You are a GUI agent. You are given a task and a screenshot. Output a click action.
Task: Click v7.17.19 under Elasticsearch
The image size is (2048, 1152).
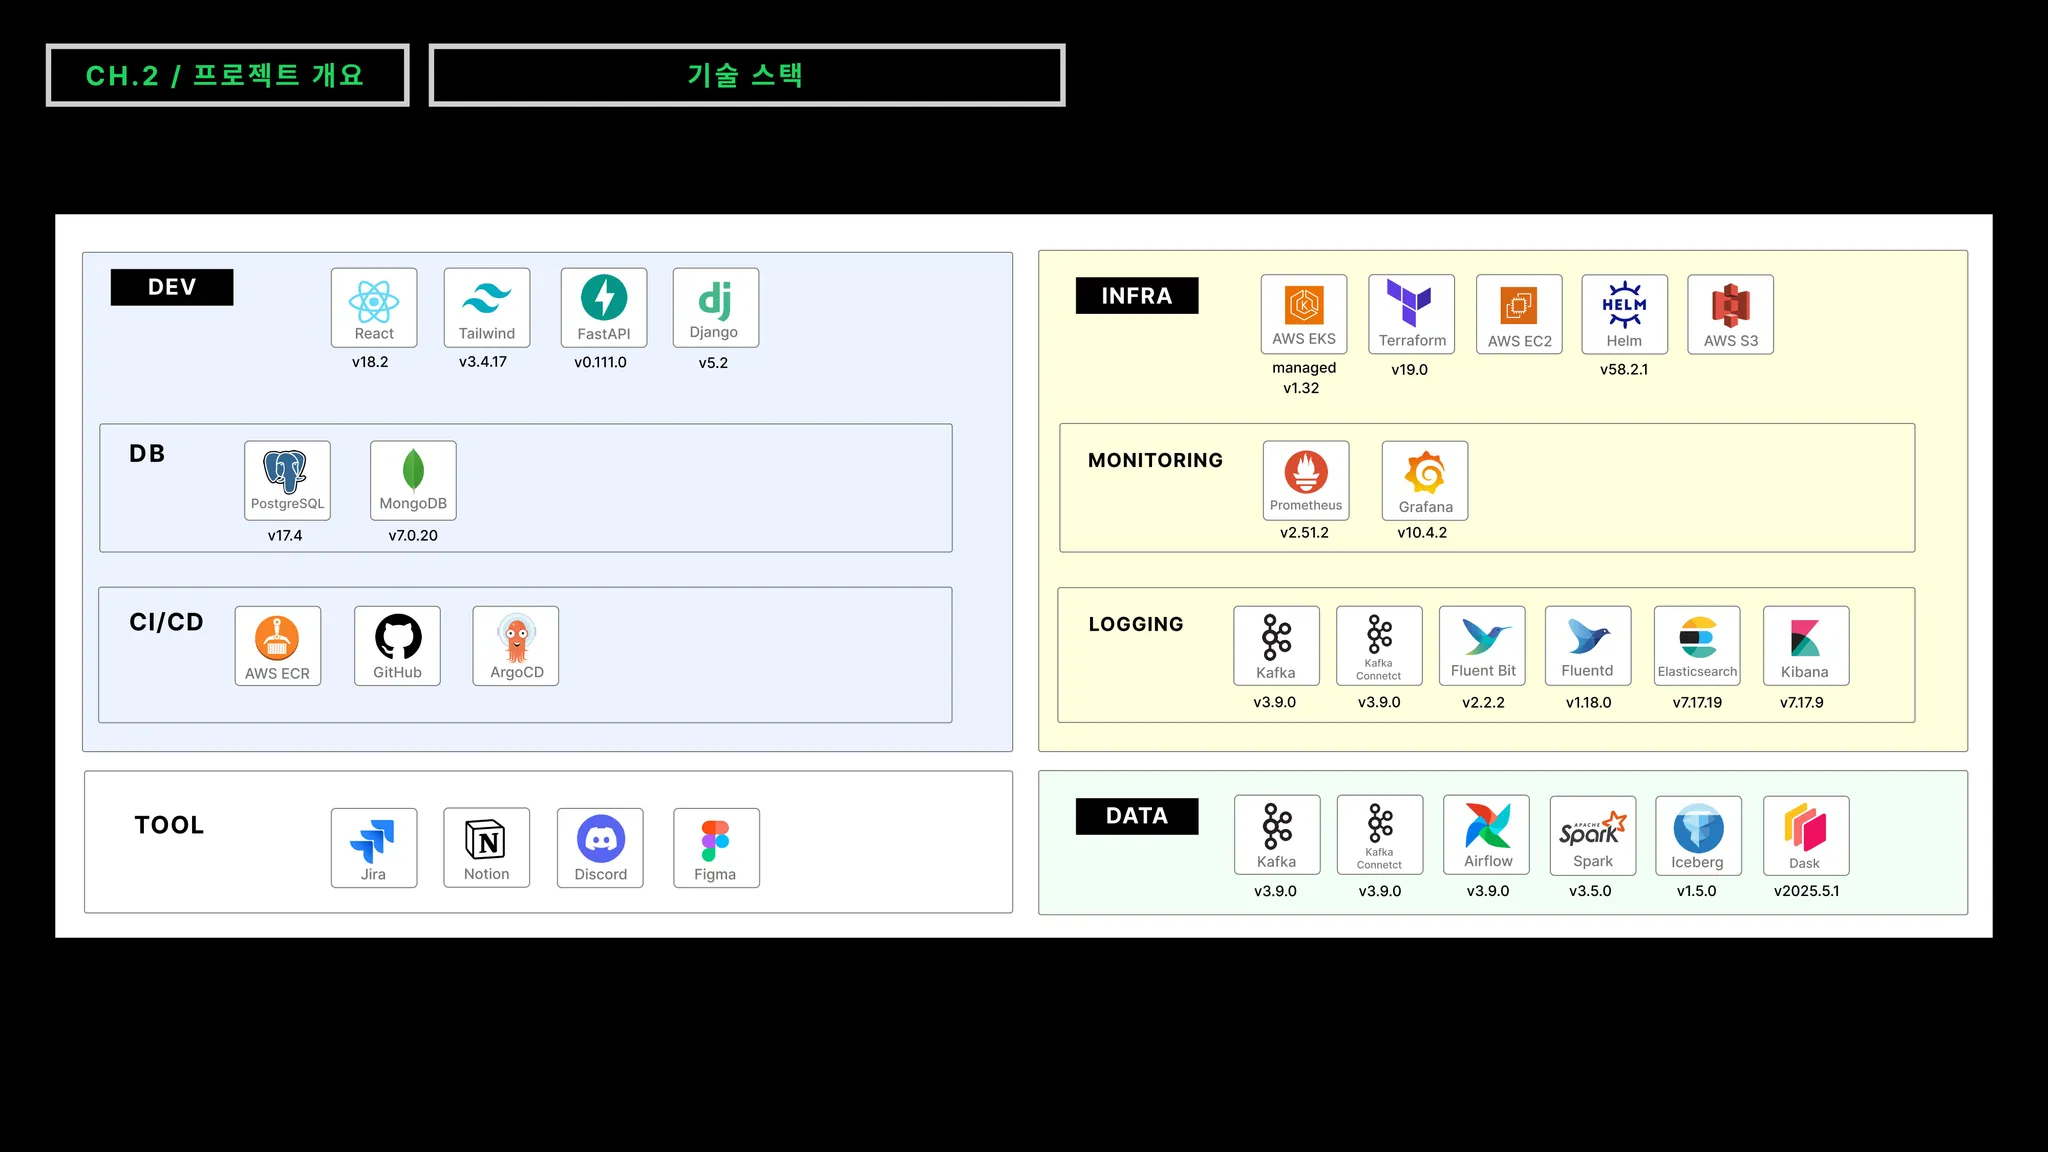[x=1697, y=702]
